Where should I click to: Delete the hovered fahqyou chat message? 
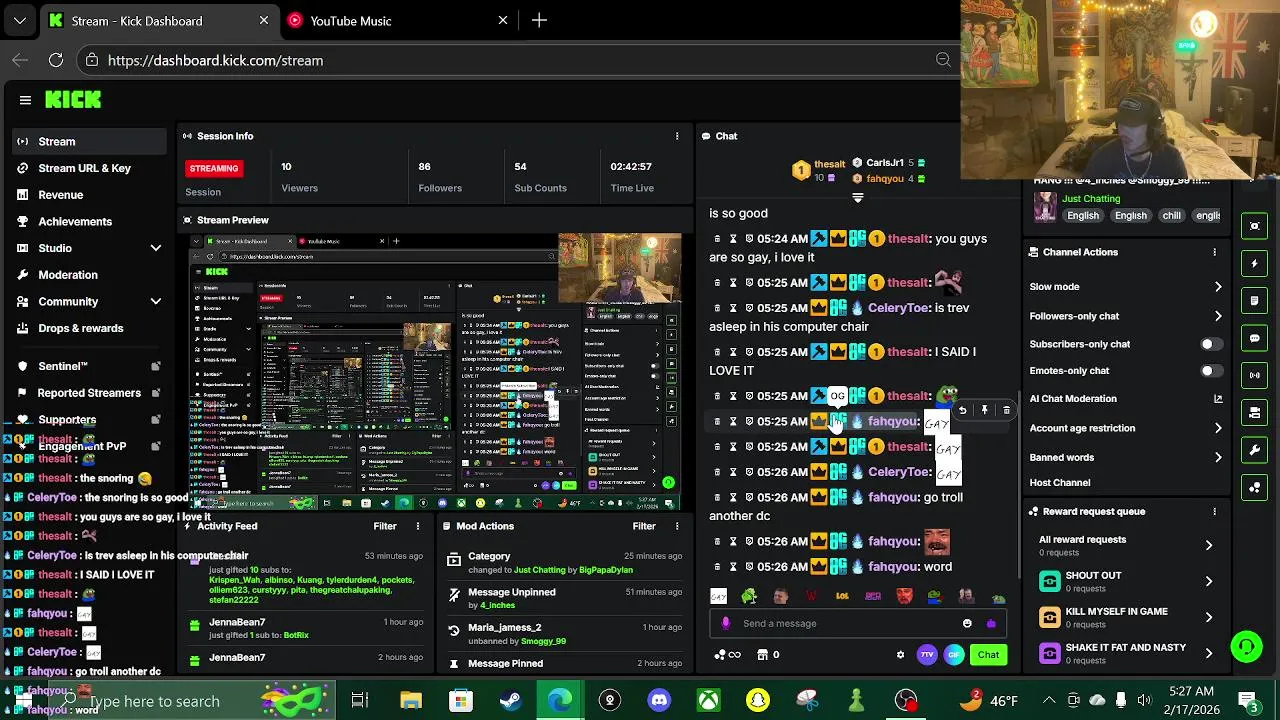(x=1006, y=410)
